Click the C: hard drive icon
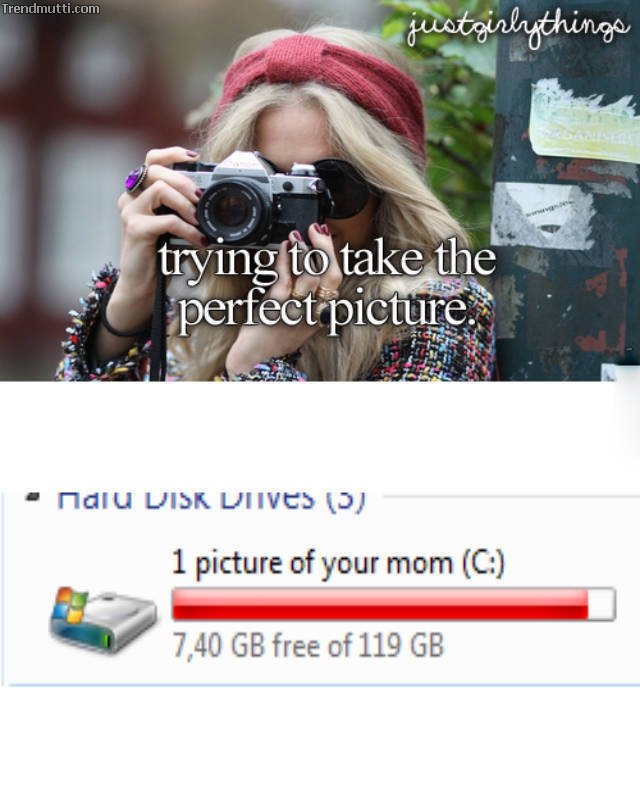Viewport: 640px width, 802px height. point(102,620)
